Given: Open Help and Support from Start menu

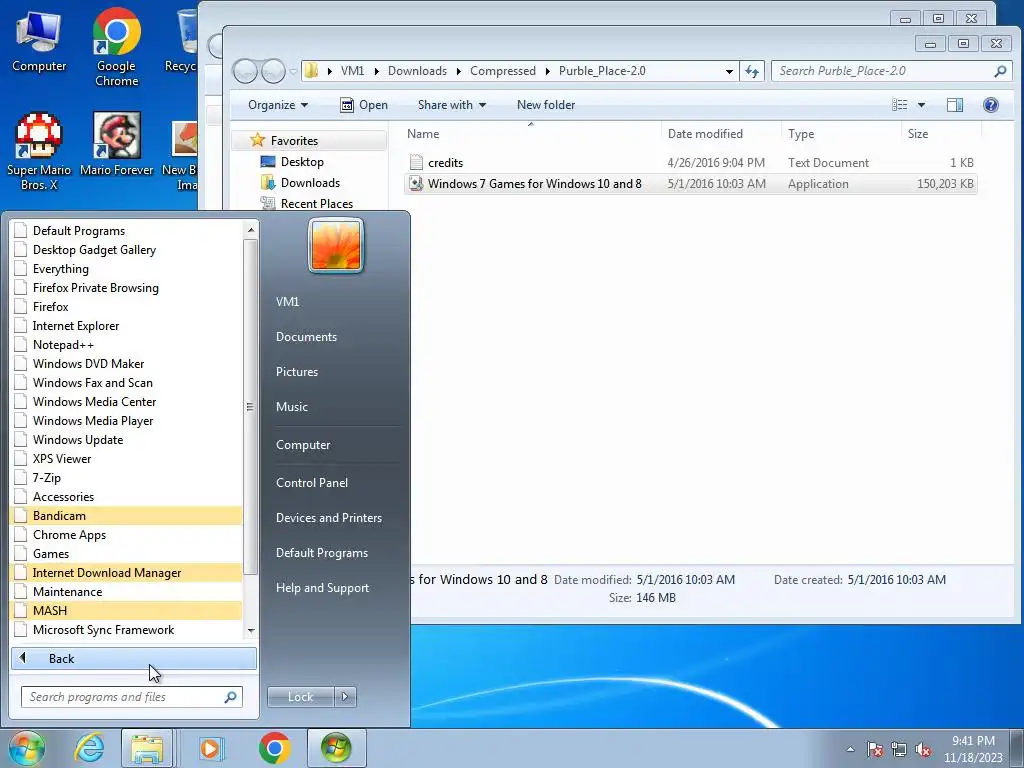Looking at the screenshot, I should (x=322, y=588).
